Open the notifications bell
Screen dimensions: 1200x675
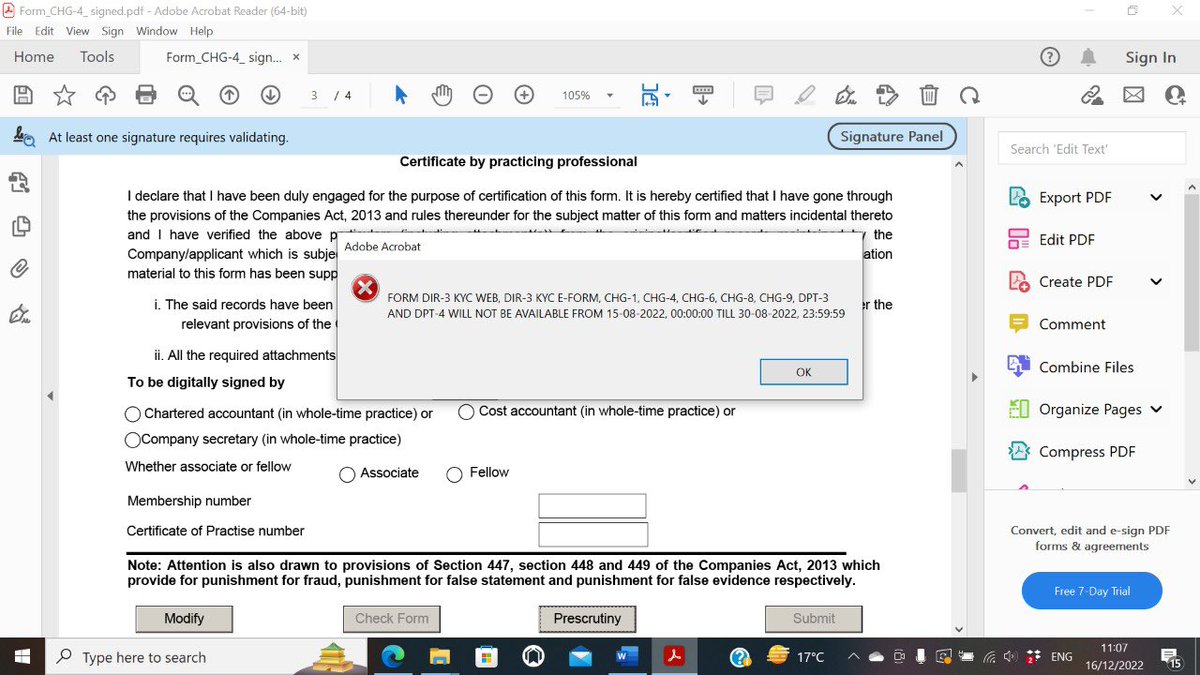pyautogui.click(x=1091, y=57)
